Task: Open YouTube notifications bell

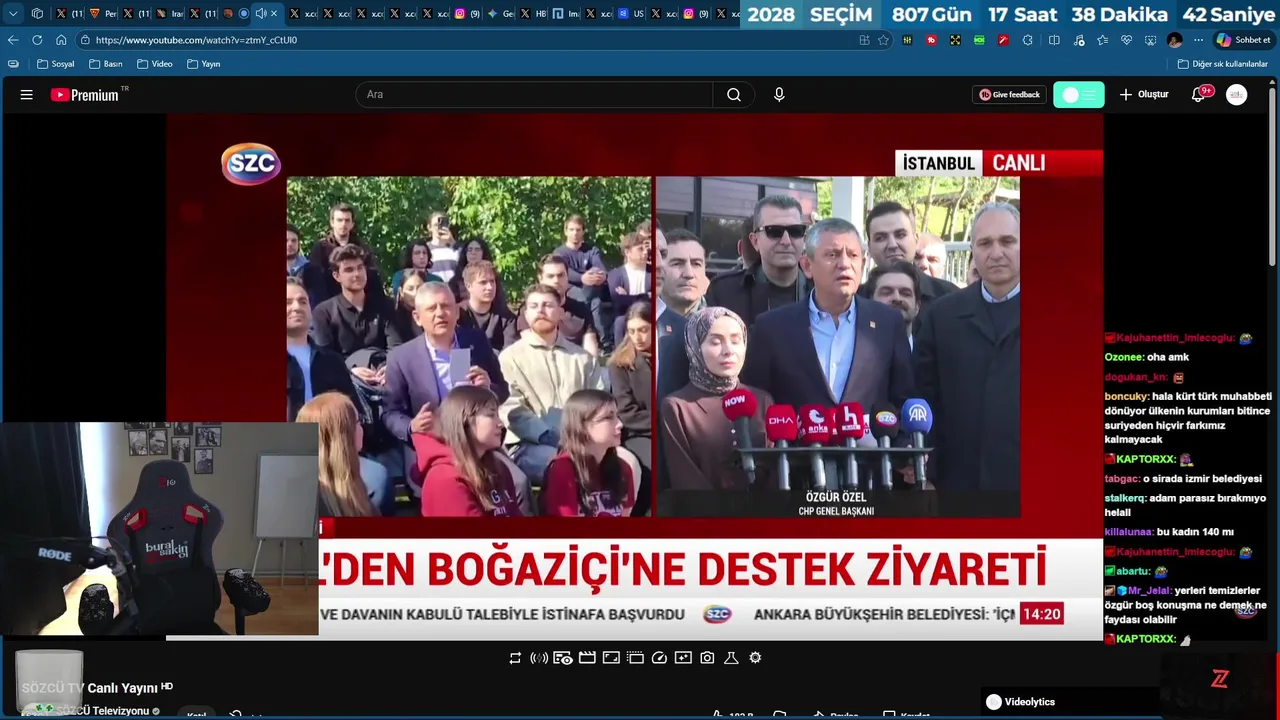Action: pyautogui.click(x=1199, y=95)
